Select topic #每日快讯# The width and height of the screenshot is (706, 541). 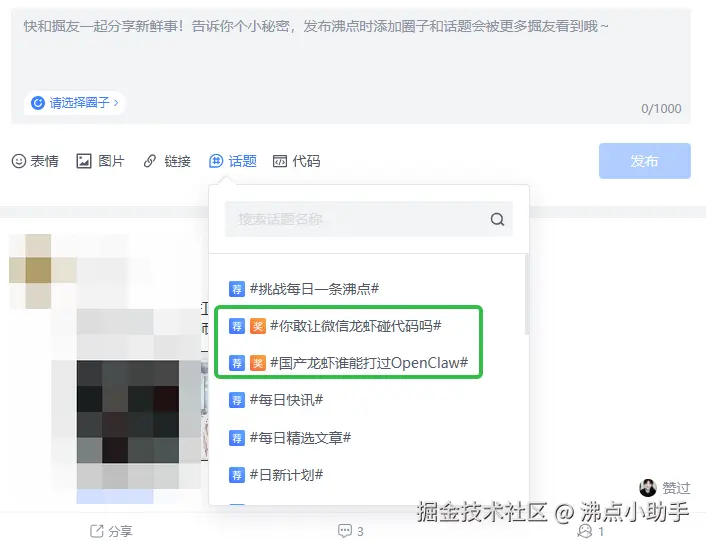click(286, 400)
